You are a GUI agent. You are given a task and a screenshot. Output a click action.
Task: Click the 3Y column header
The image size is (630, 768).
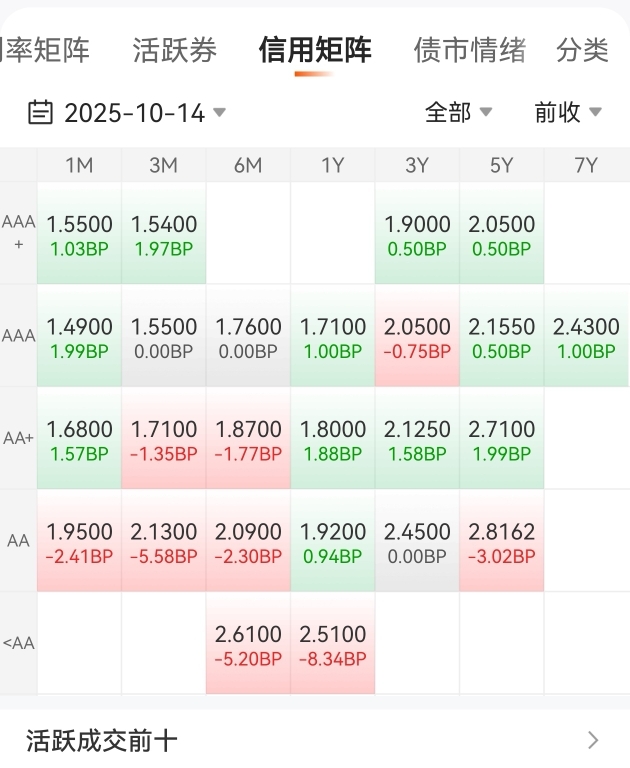click(417, 166)
